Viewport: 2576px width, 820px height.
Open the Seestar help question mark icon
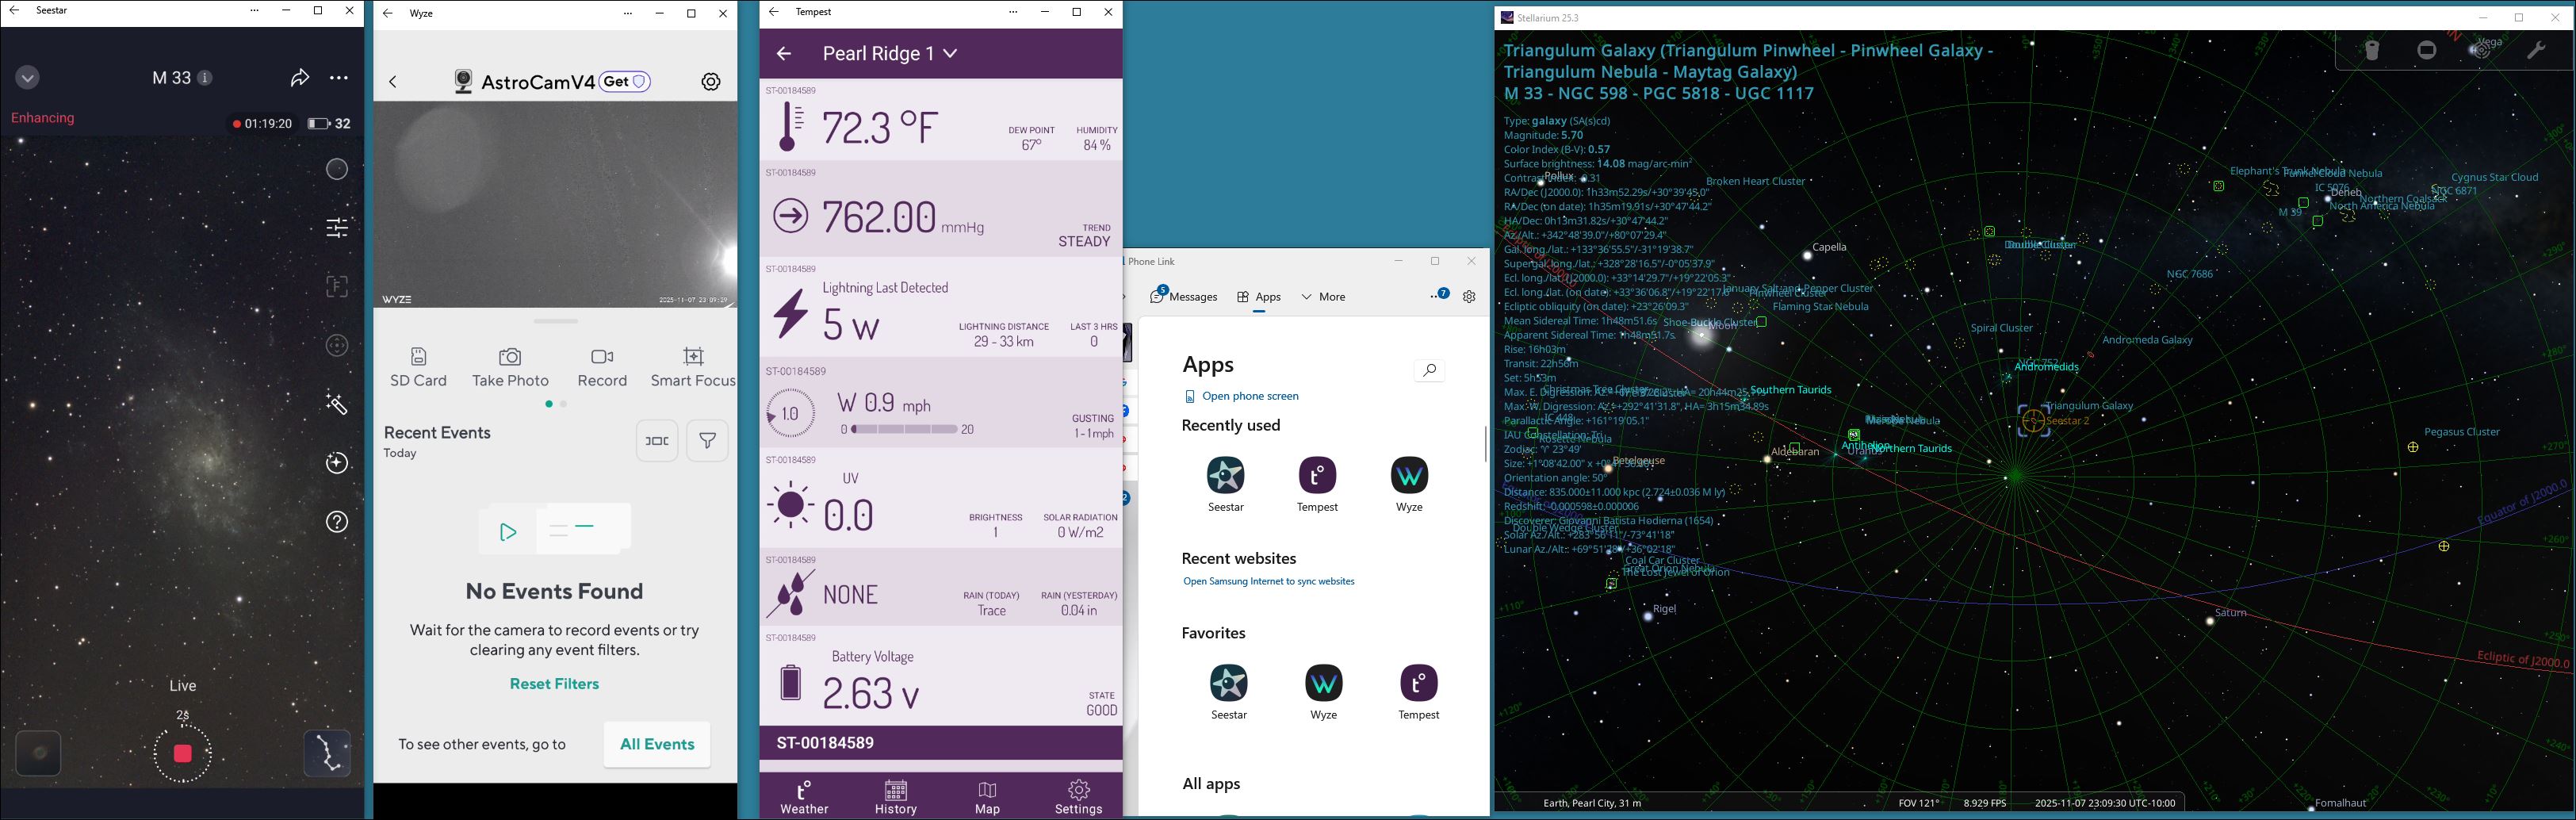(337, 522)
